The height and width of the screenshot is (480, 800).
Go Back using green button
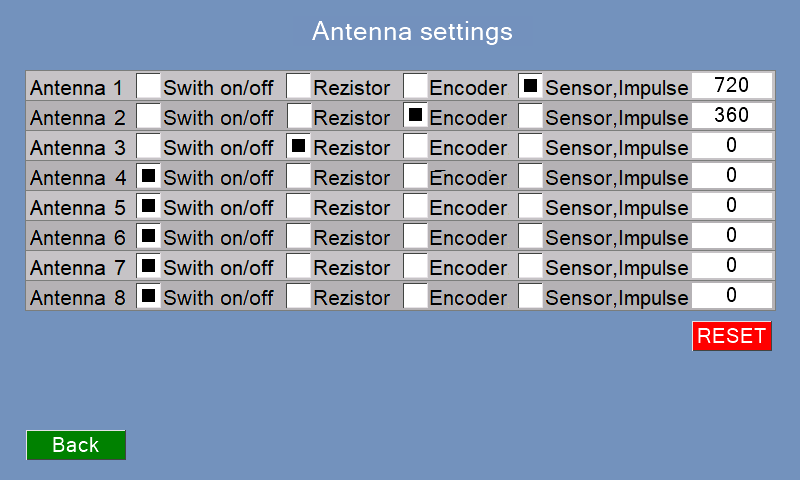76,445
